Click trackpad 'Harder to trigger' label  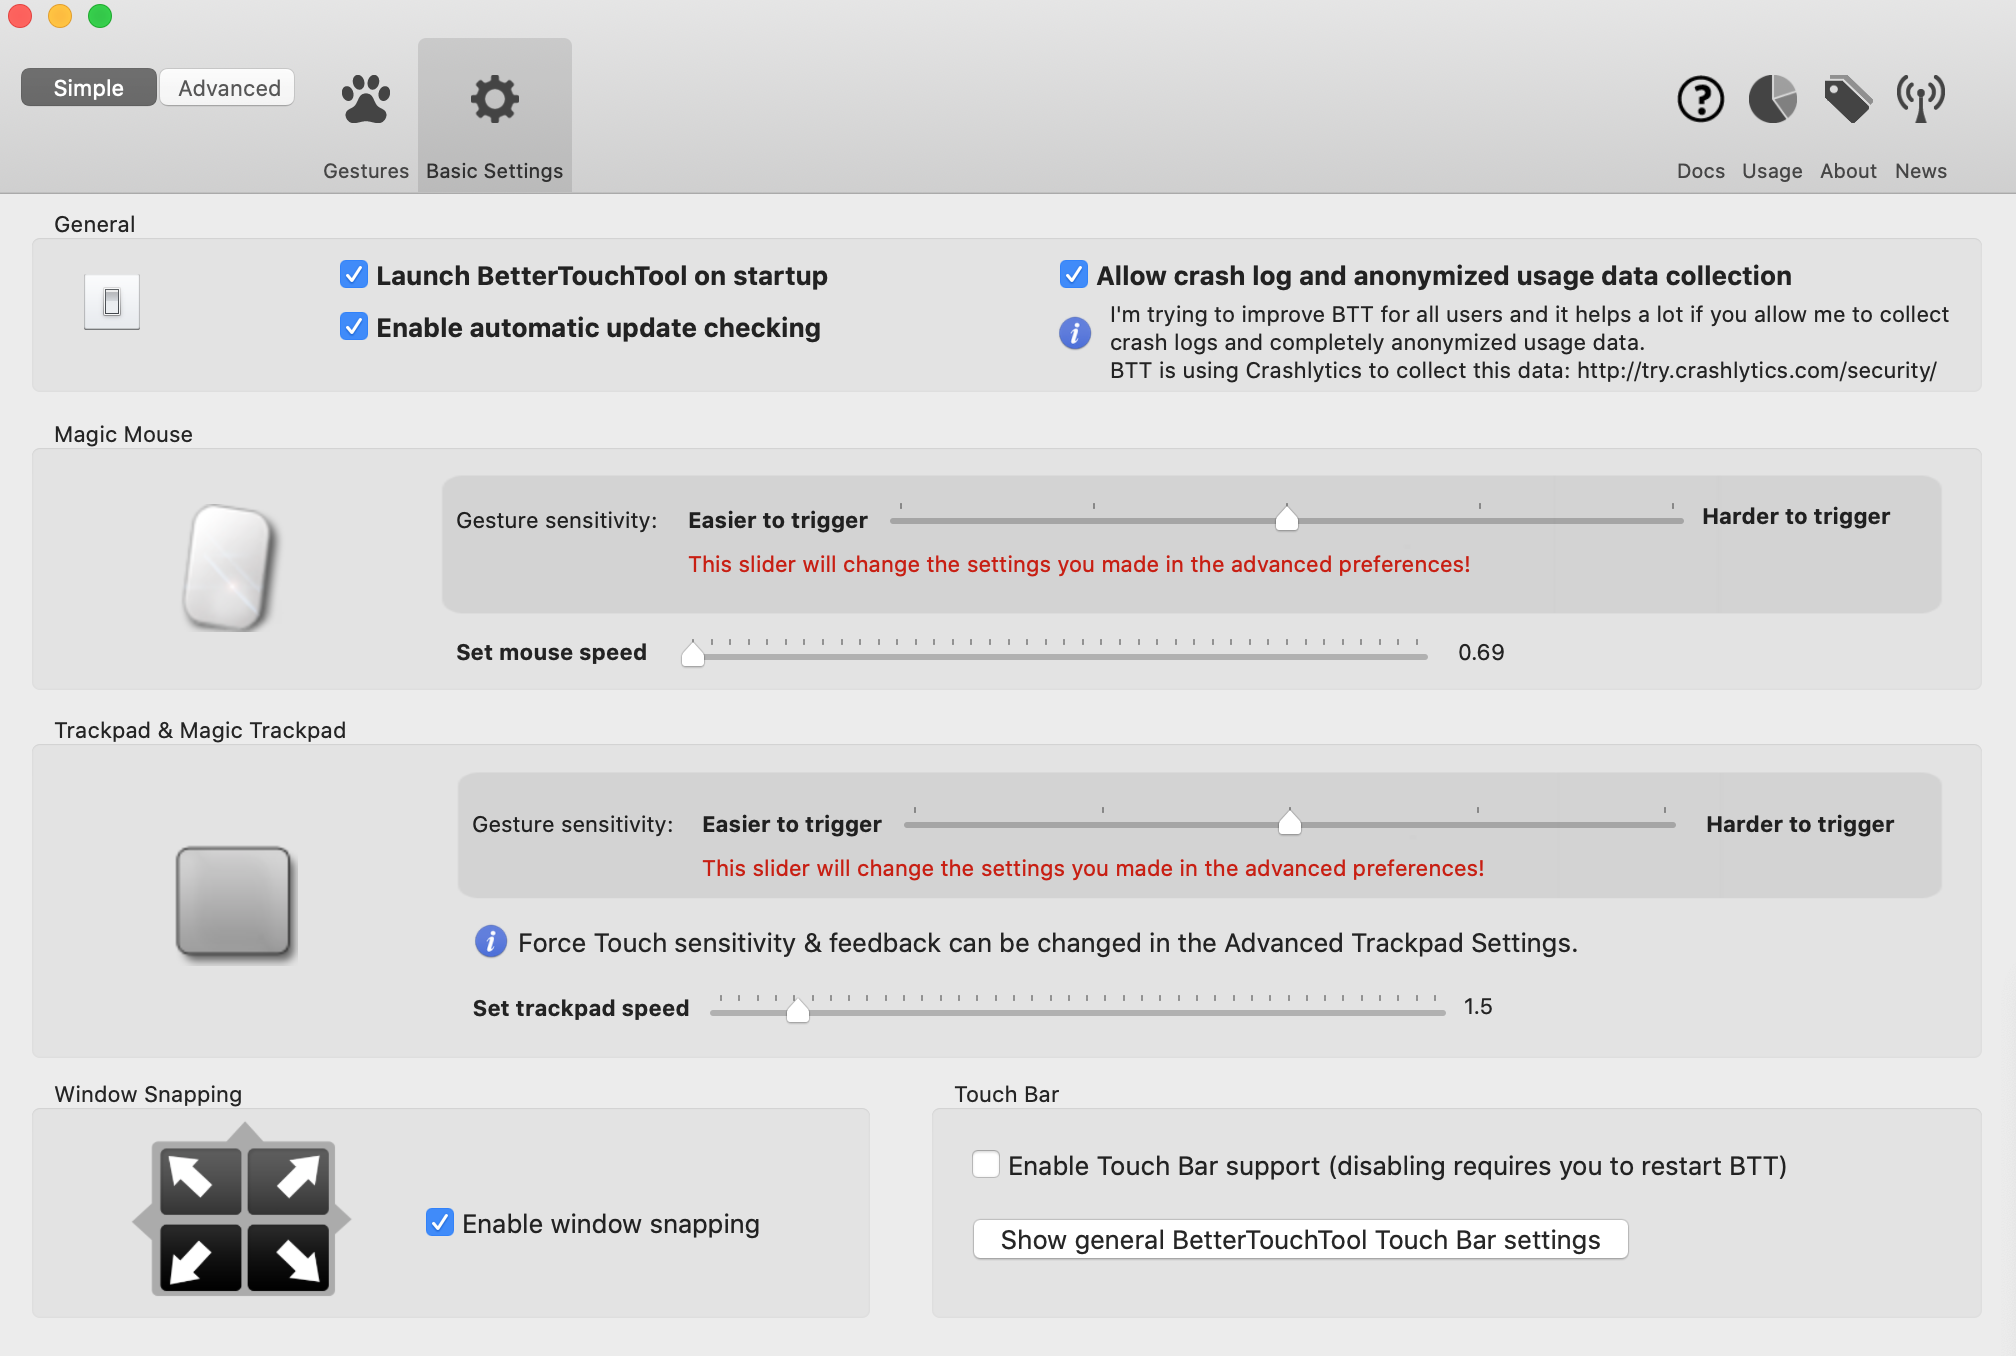[x=1800, y=824]
